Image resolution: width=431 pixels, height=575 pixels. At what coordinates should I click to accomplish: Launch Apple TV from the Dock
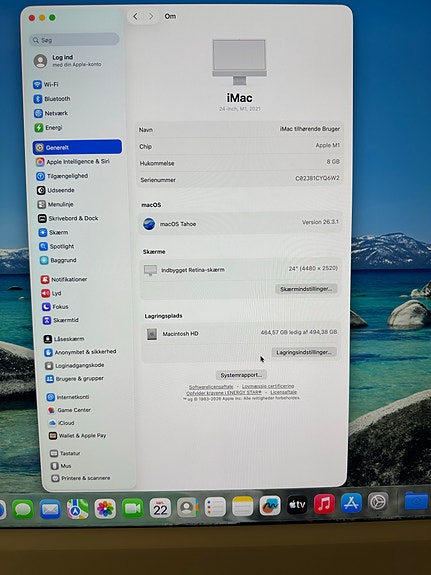pos(297,505)
